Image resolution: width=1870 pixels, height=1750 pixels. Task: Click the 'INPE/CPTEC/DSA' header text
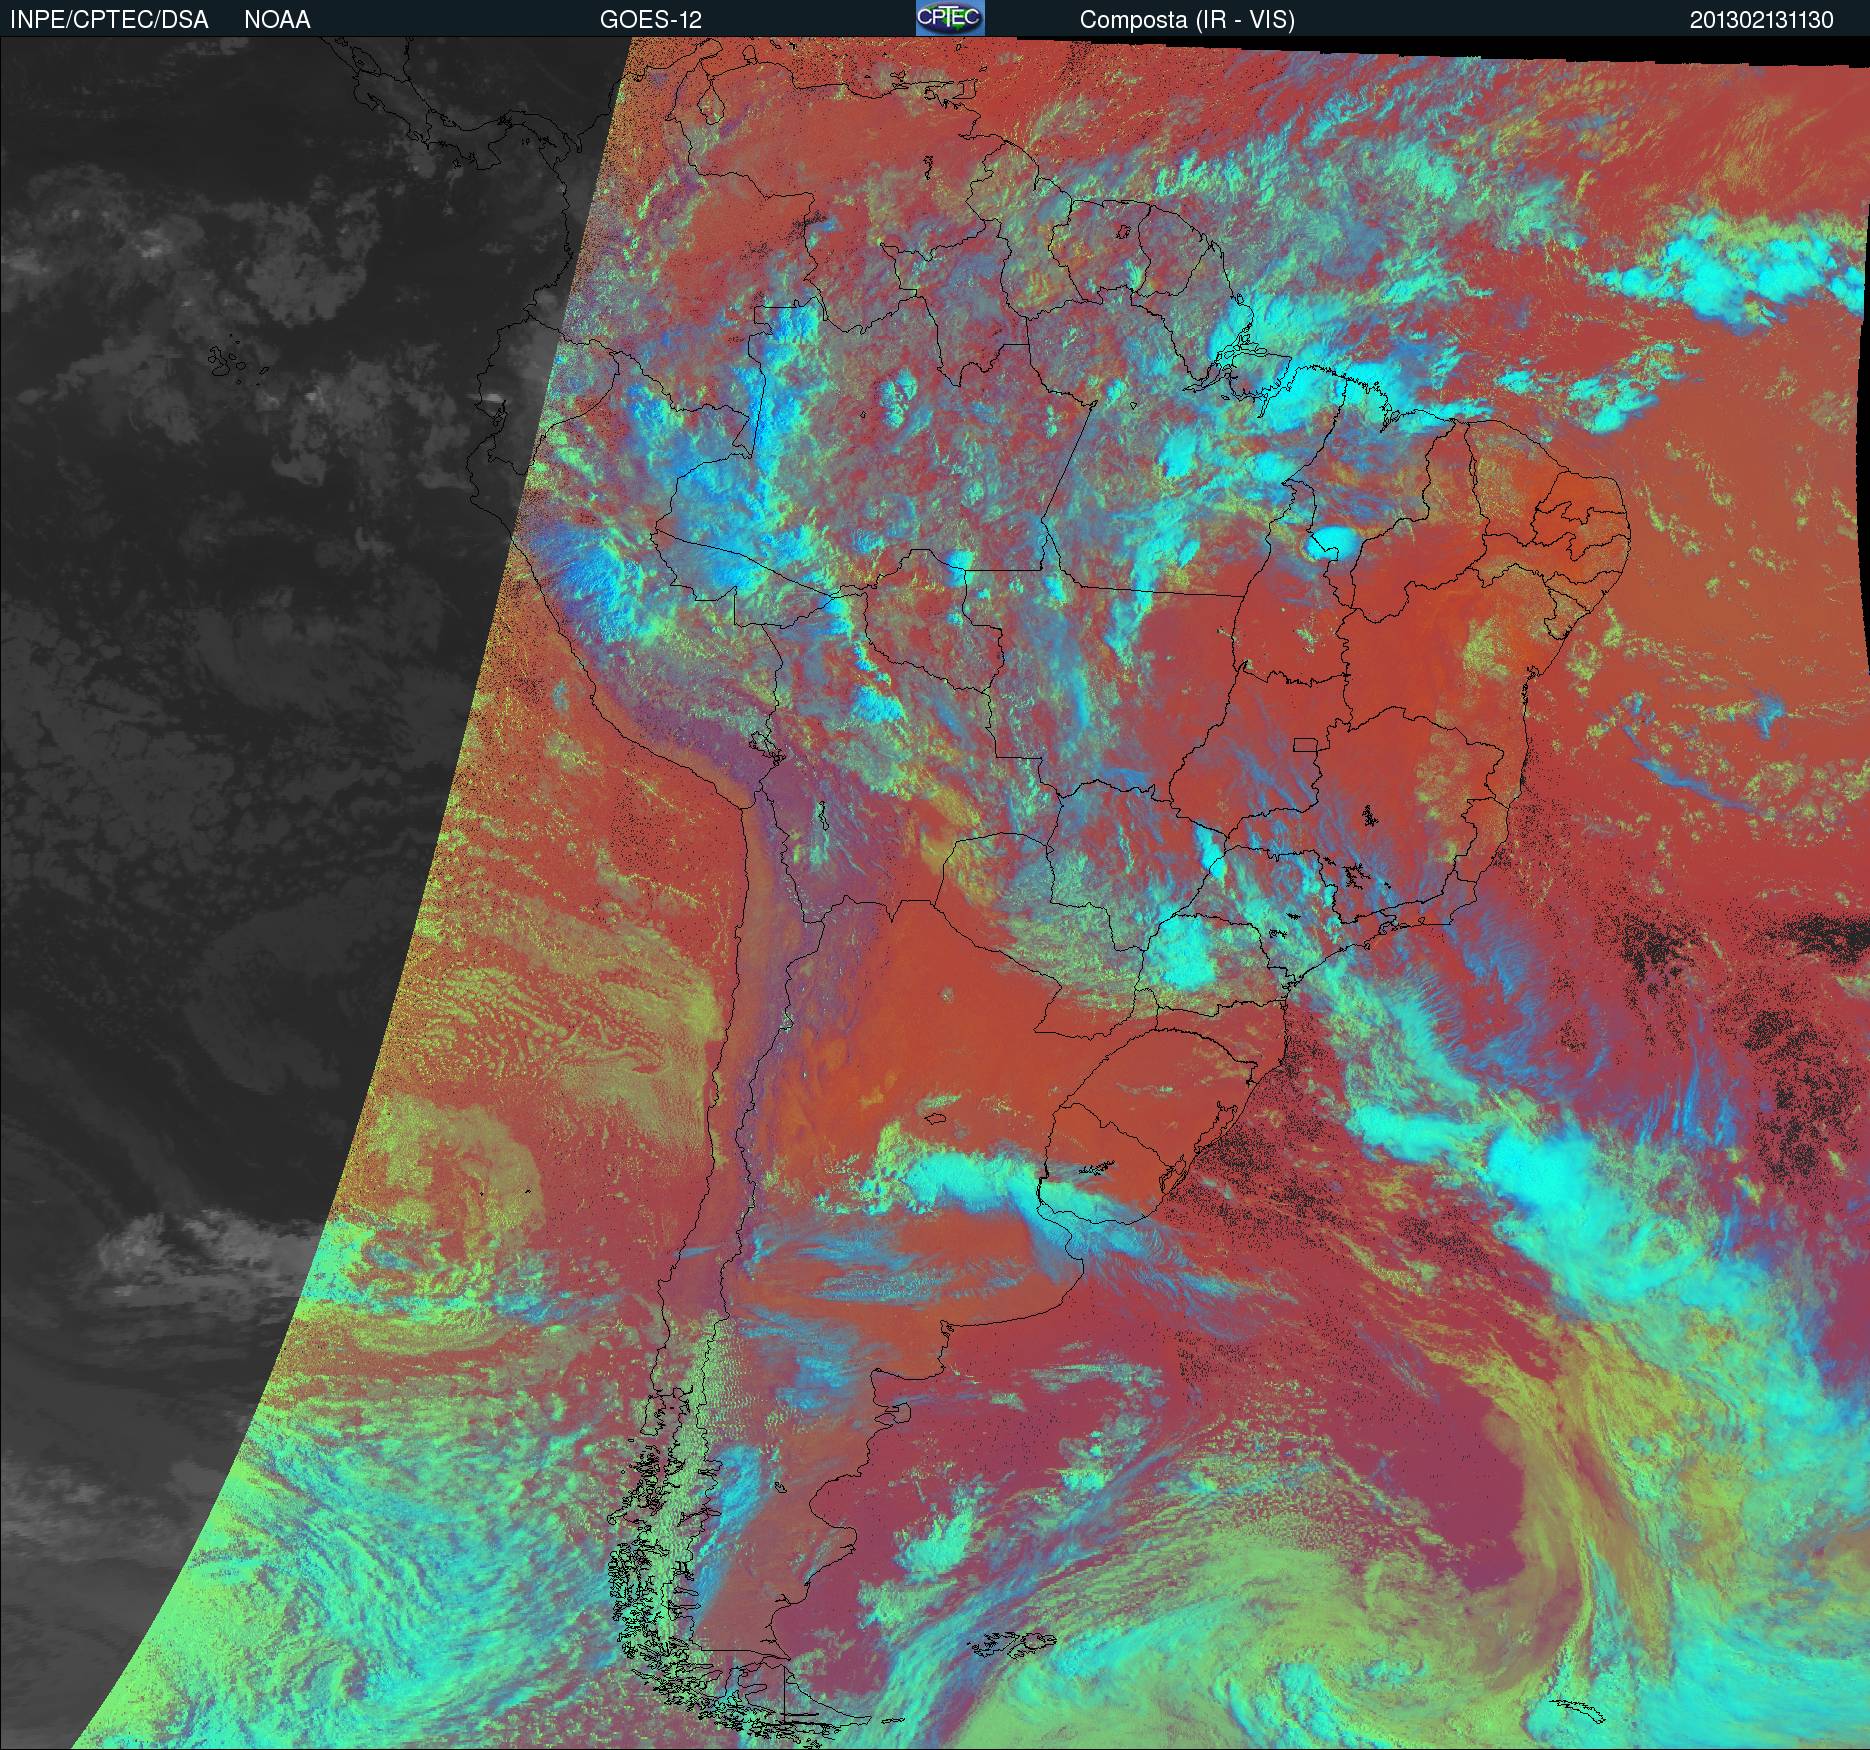click(x=109, y=20)
